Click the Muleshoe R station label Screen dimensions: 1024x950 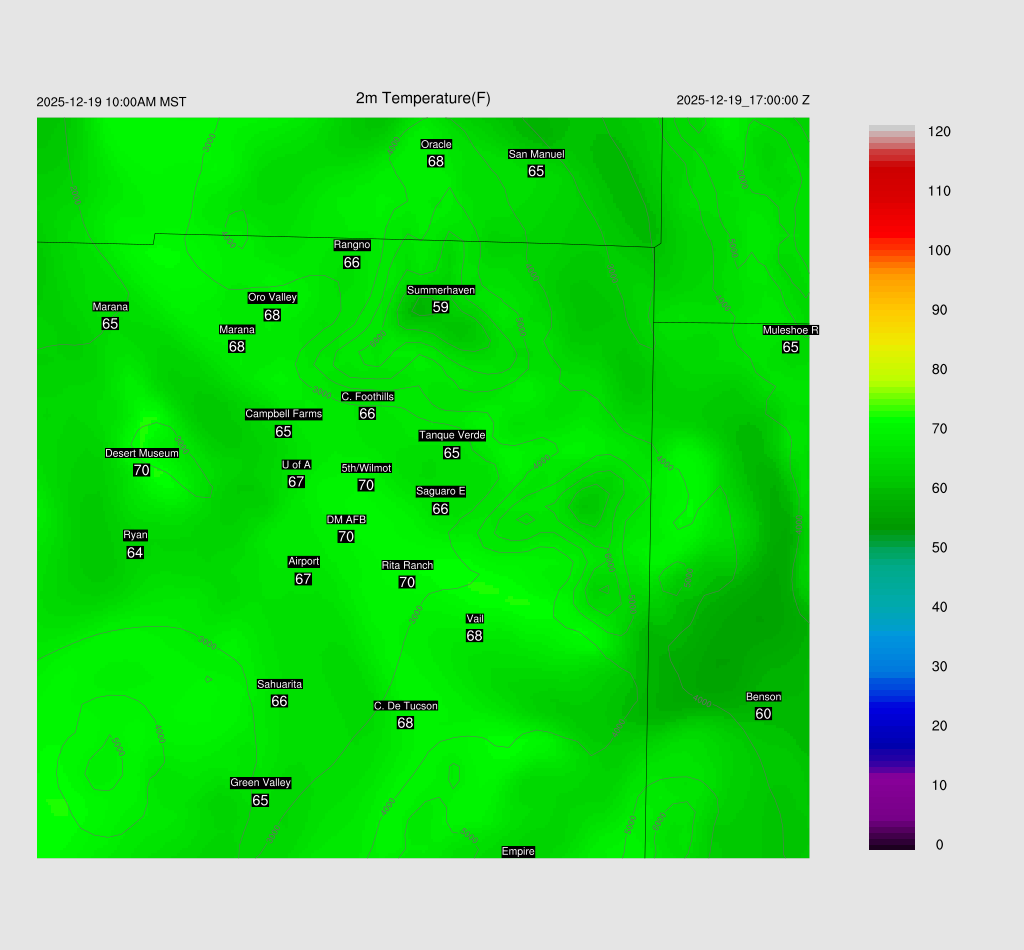click(790, 330)
